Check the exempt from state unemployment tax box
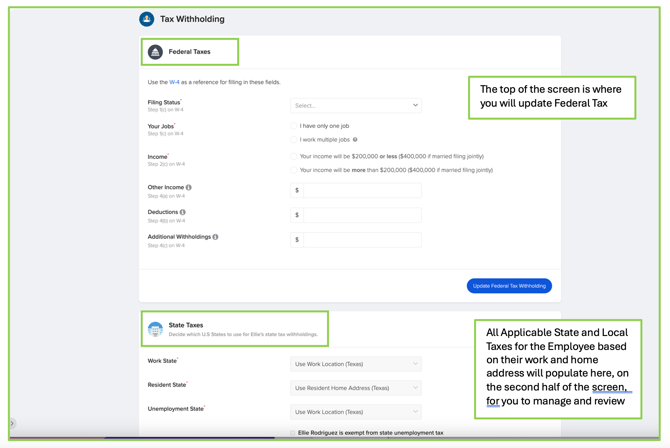Image resolution: width=670 pixels, height=448 pixels. click(x=293, y=433)
